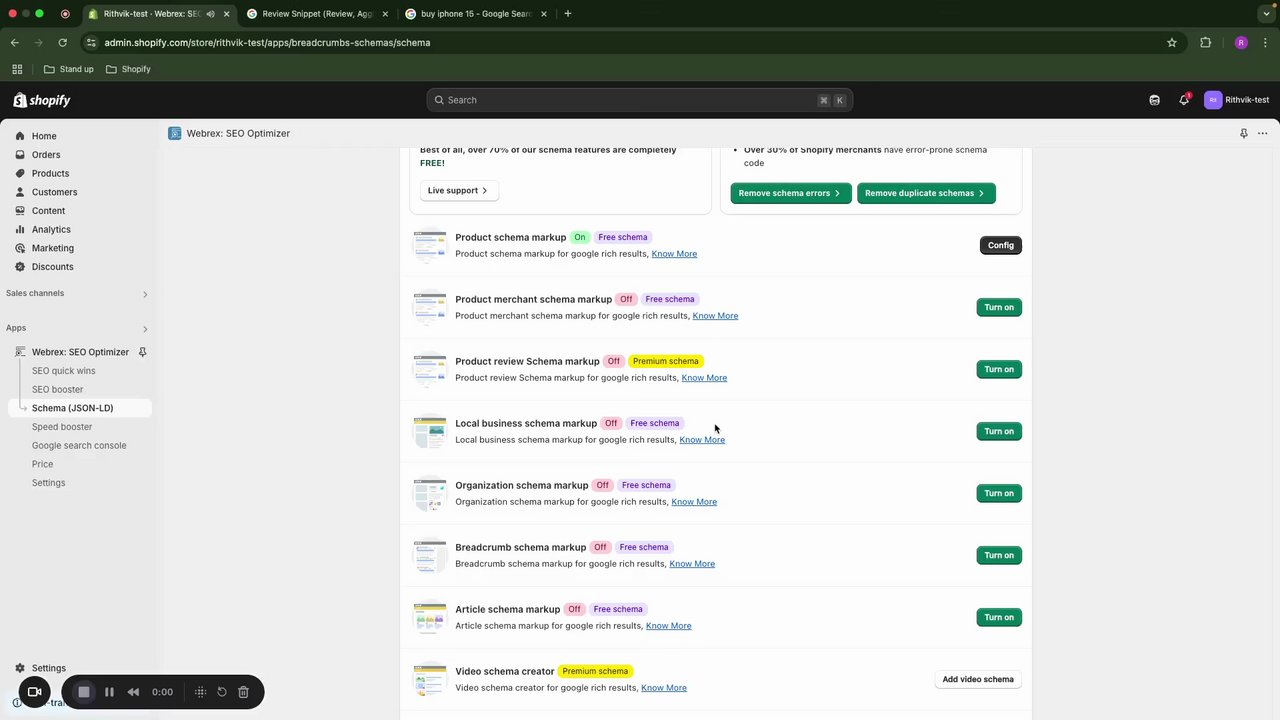Turn on Product merchant schema markup
Image resolution: width=1280 pixels, height=720 pixels.
point(999,307)
